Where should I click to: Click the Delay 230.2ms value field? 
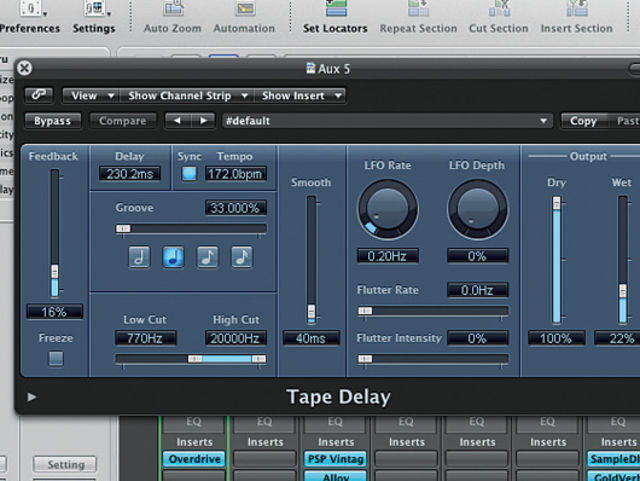(130, 174)
